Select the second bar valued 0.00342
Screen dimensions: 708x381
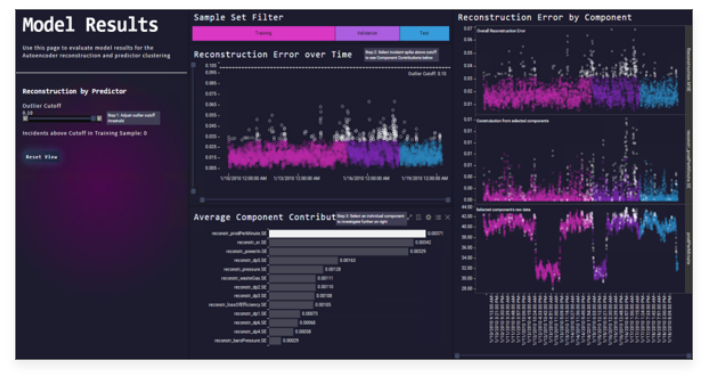(341, 242)
